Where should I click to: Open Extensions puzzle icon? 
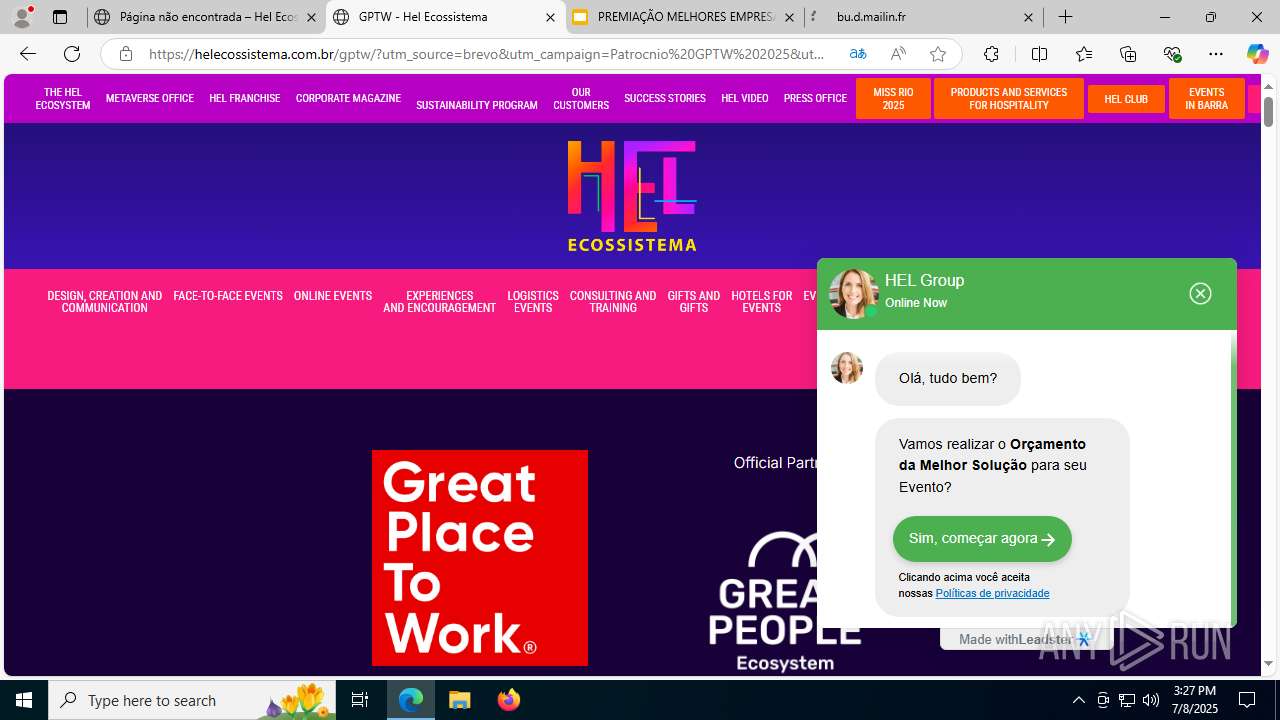[x=991, y=54]
